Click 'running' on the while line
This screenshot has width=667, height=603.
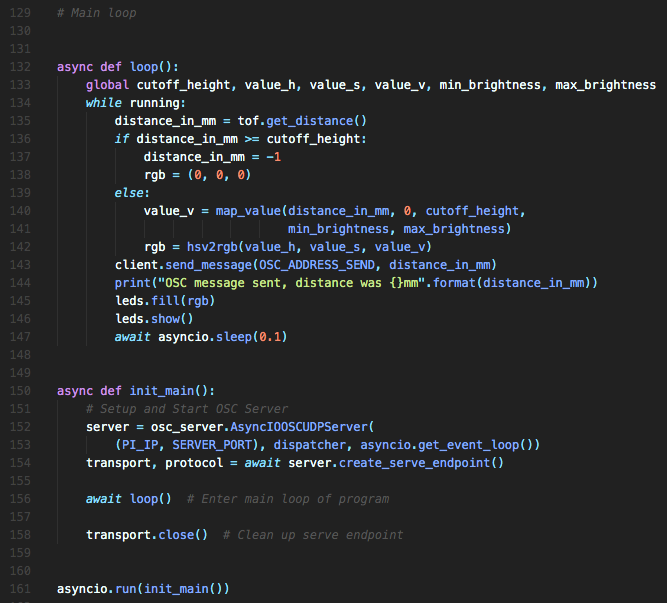(155, 103)
